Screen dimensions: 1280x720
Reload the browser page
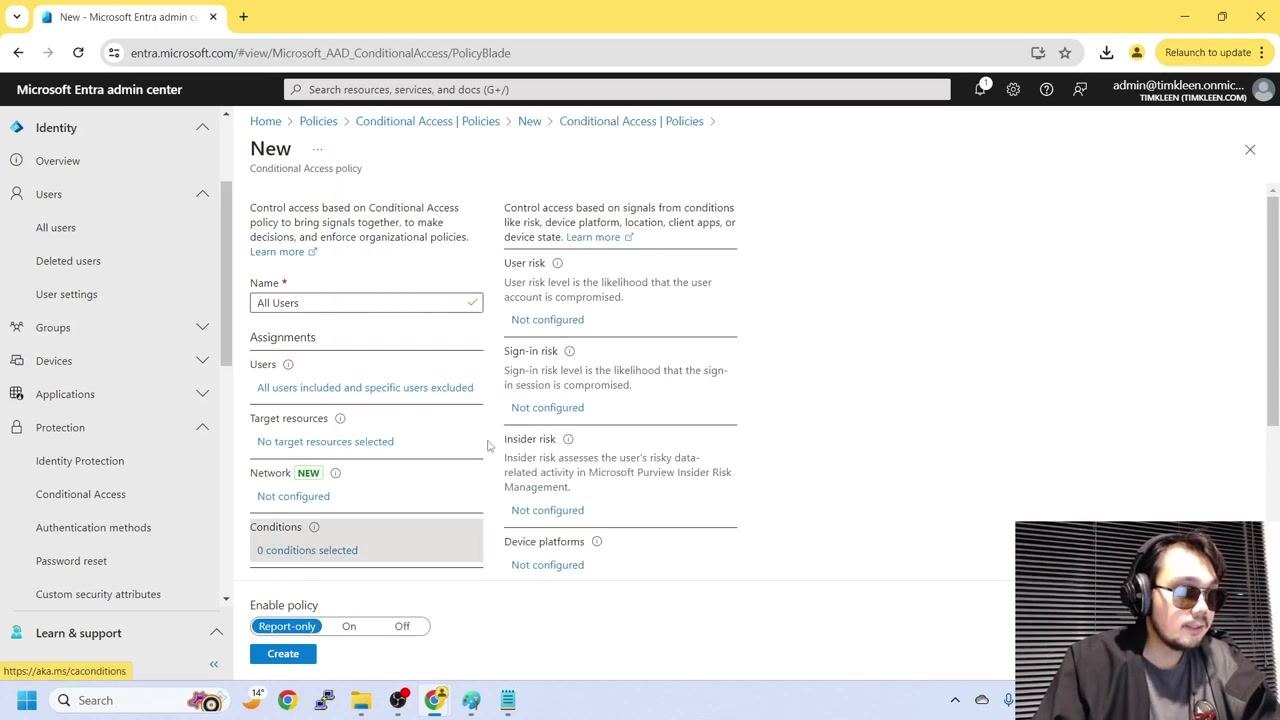tap(78, 52)
